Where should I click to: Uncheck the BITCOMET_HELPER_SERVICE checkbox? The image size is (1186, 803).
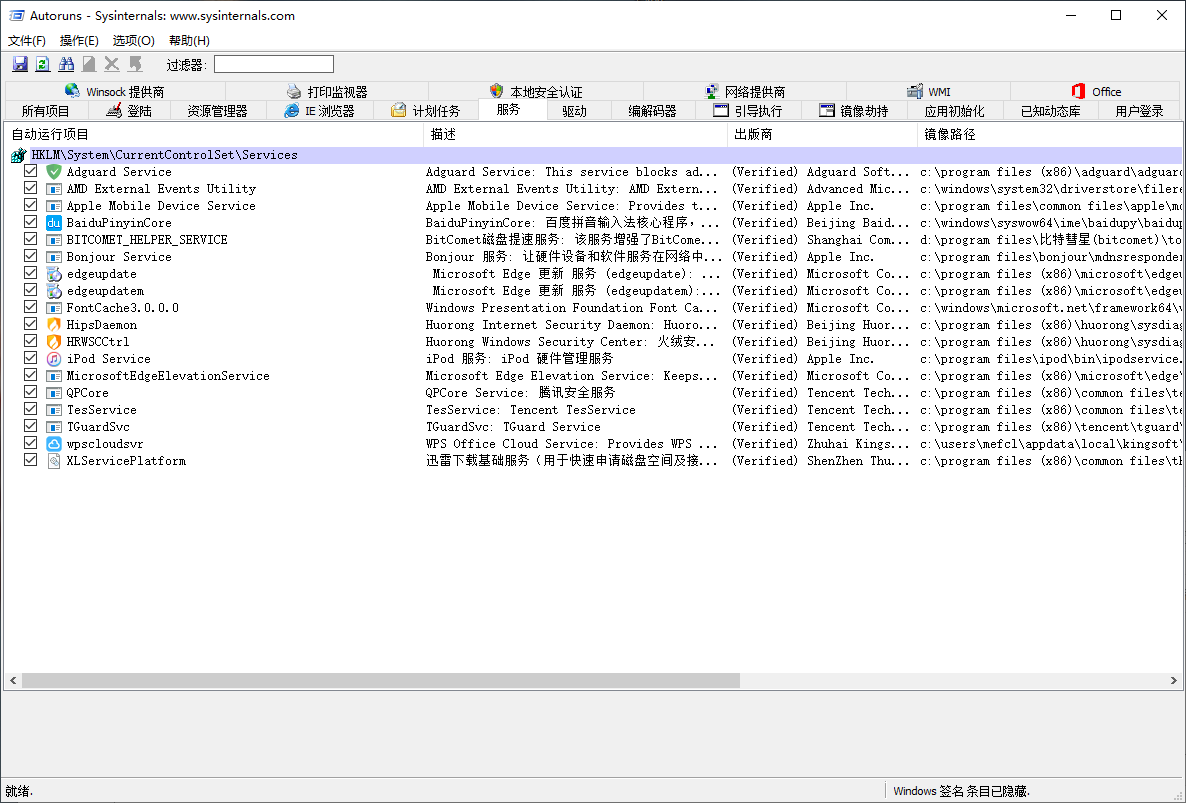click(30, 239)
